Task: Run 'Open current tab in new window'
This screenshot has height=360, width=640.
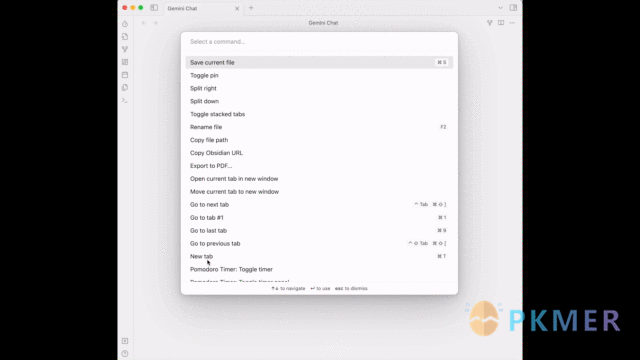Action: coord(319,179)
